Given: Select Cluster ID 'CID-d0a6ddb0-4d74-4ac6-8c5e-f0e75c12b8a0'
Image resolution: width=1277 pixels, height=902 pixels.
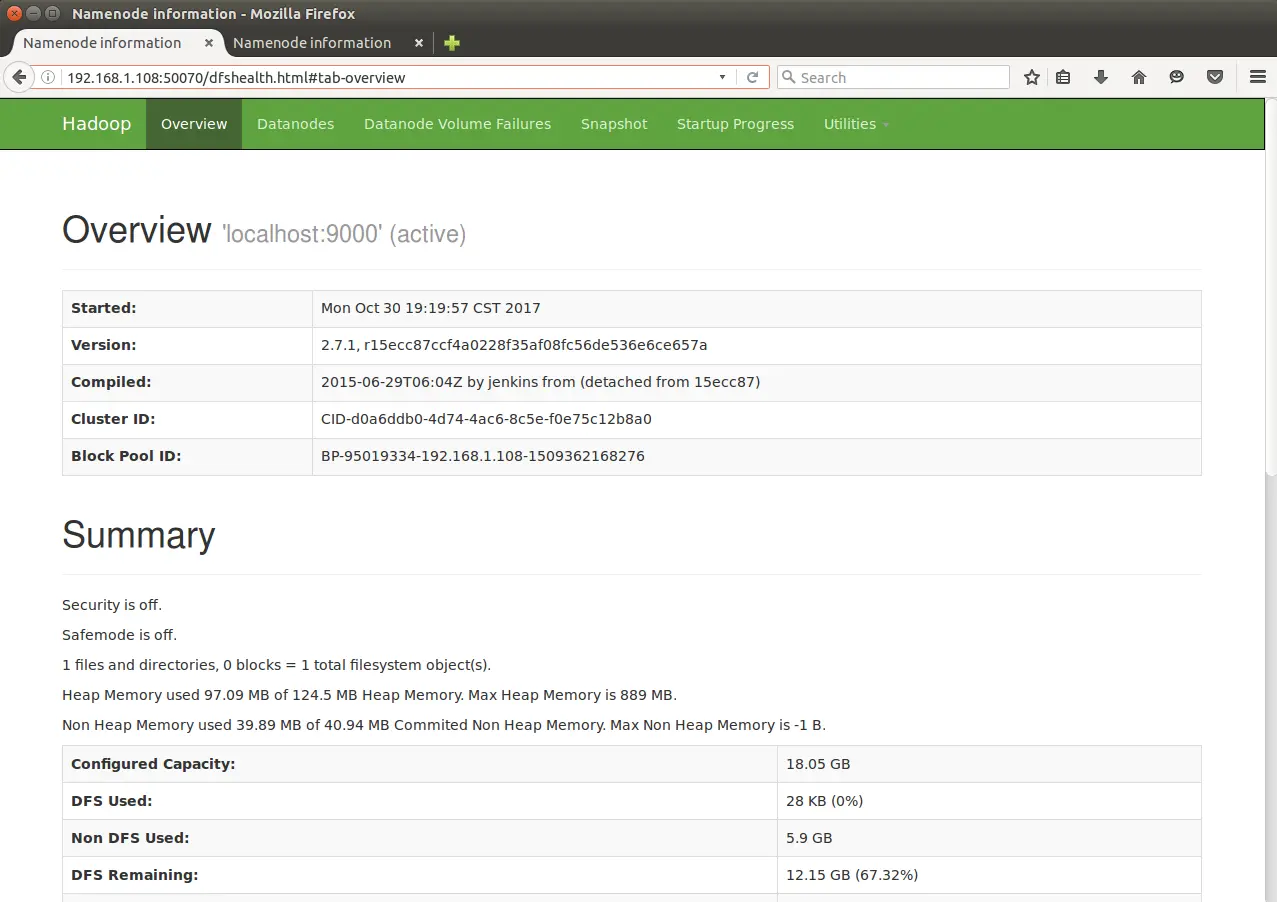Looking at the screenshot, I should pos(486,419).
